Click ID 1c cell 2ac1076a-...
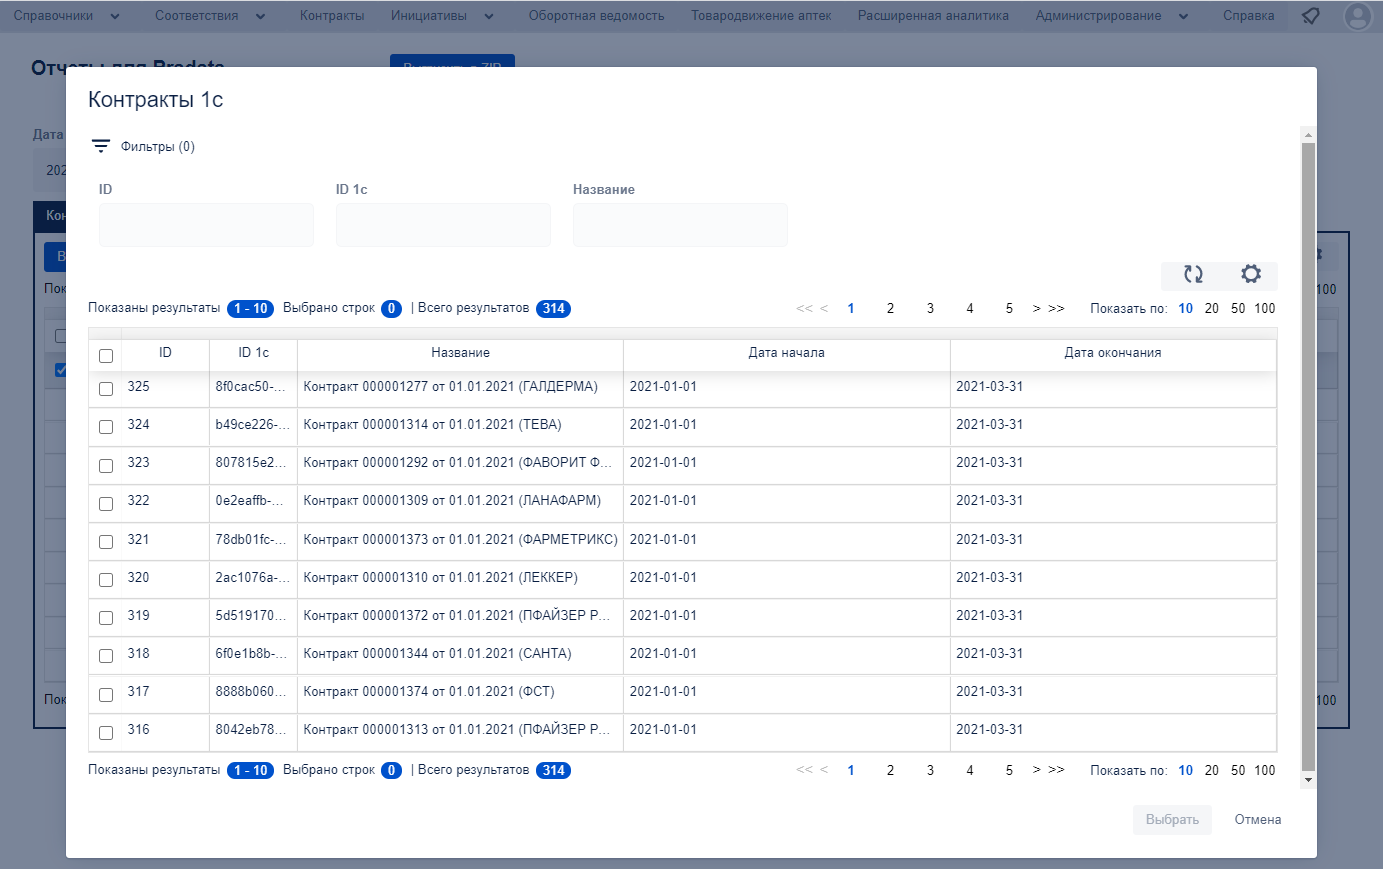This screenshot has width=1383, height=869. click(x=253, y=578)
